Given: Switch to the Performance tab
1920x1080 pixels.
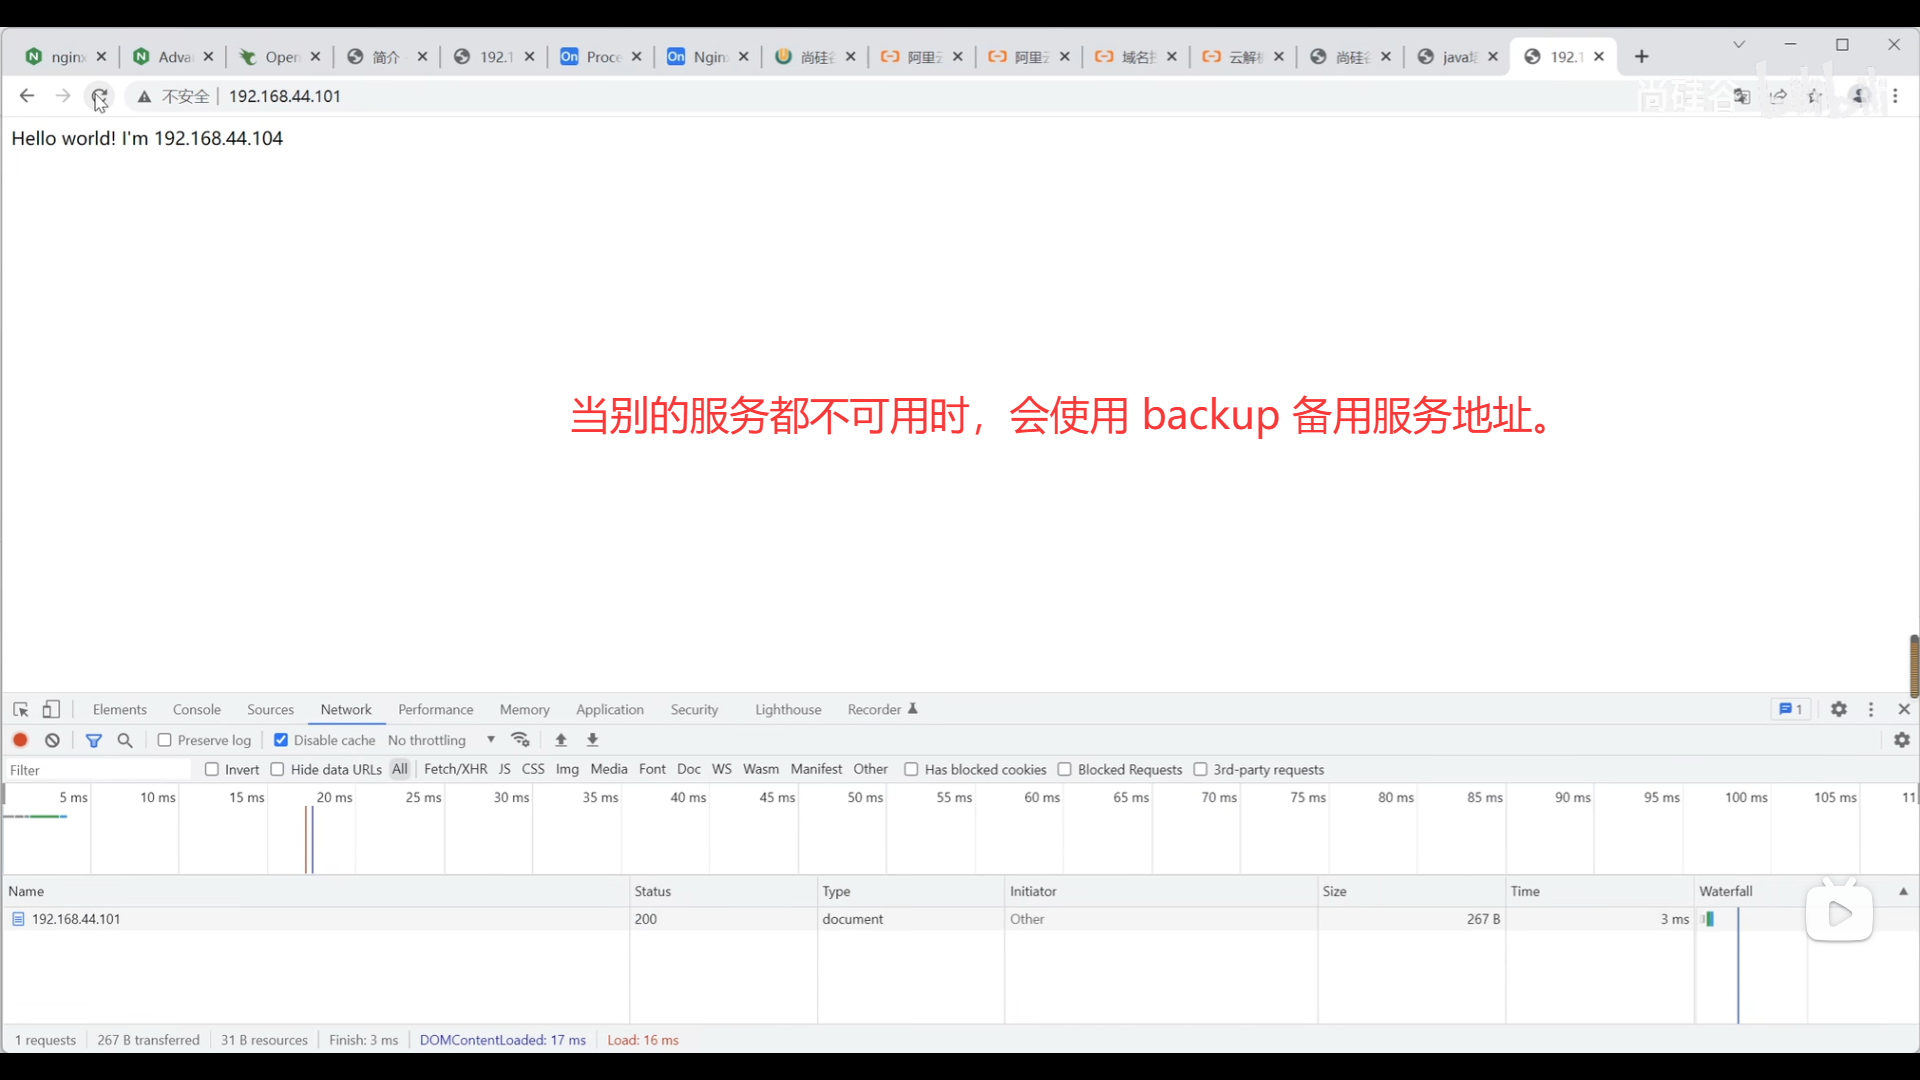Looking at the screenshot, I should point(435,709).
